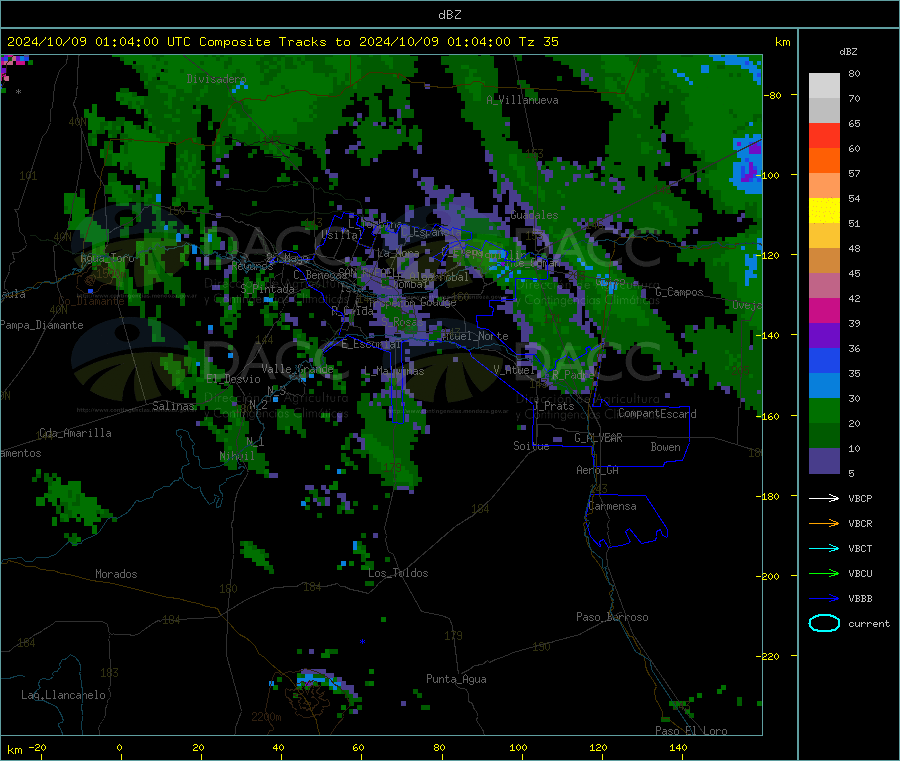Viewport: 900px width, 761px height.
Task: Click the J_Prats map label
Action: (x=554, y=406)
